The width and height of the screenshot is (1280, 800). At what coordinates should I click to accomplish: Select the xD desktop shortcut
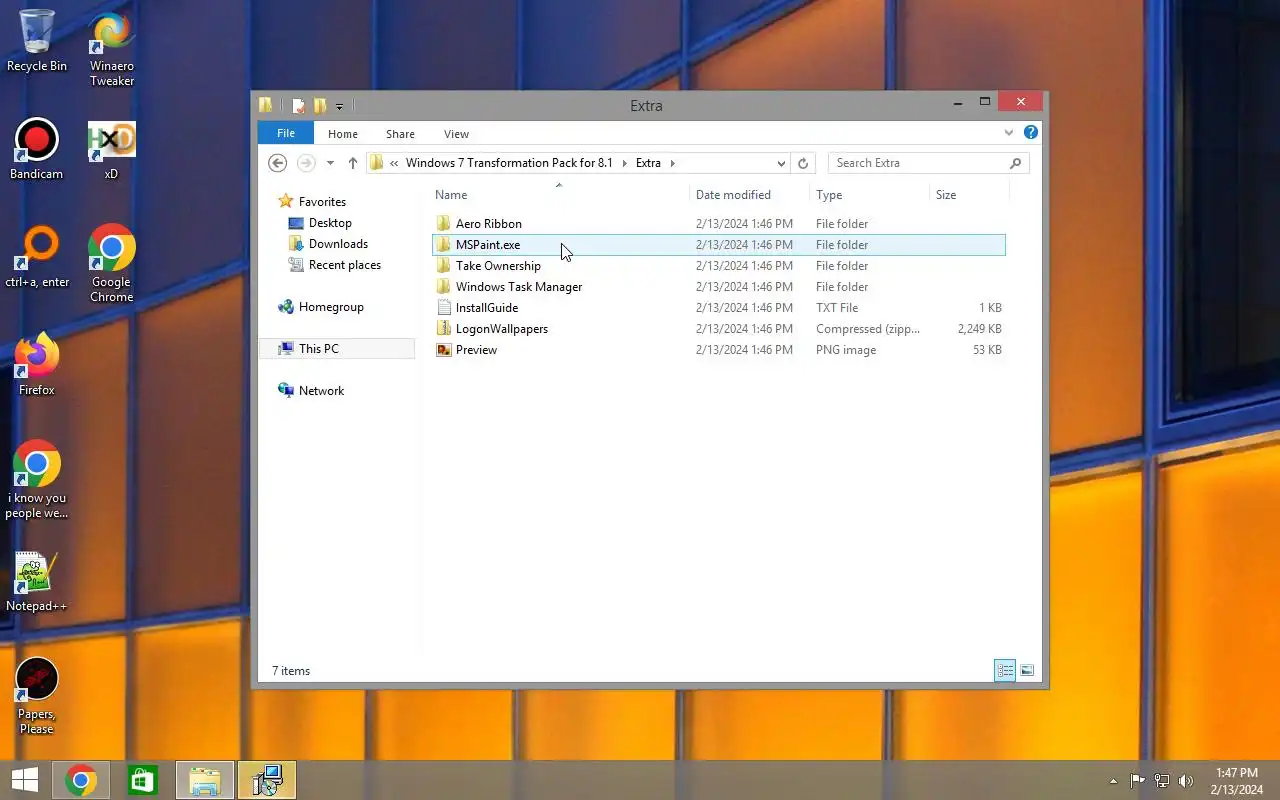[111, 149]
